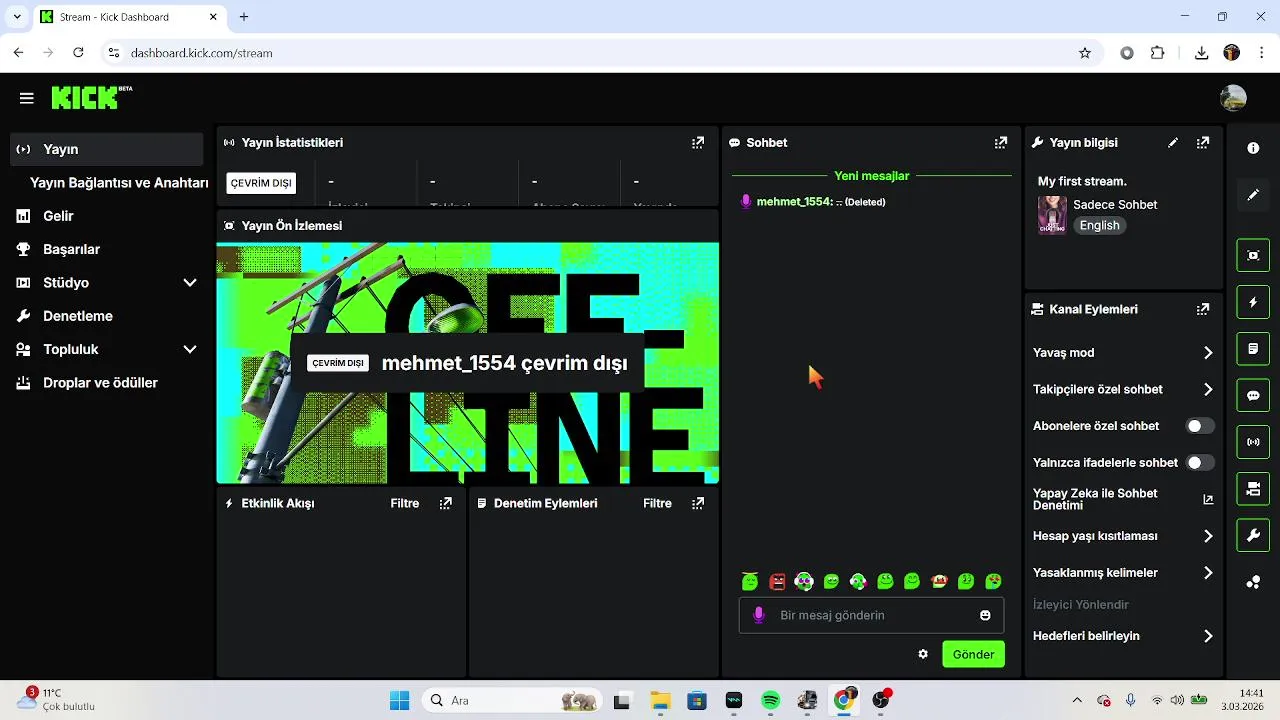Enable the Yalnızca ifadelerle sohbet toggle
Viewport: 1280px width, 720px height.
point(1200,463)
